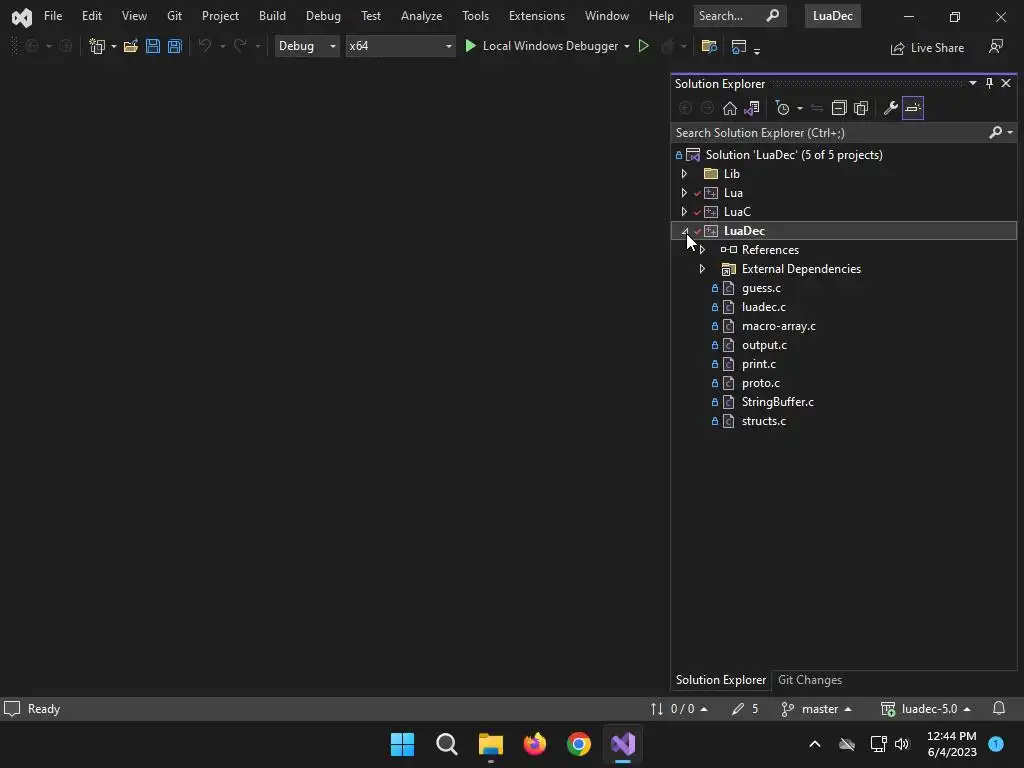This screenshot has height=768, width=1024.
Task: Open File Explorer from taskbar
Action: pyautogui.click(x=490, y=744)
